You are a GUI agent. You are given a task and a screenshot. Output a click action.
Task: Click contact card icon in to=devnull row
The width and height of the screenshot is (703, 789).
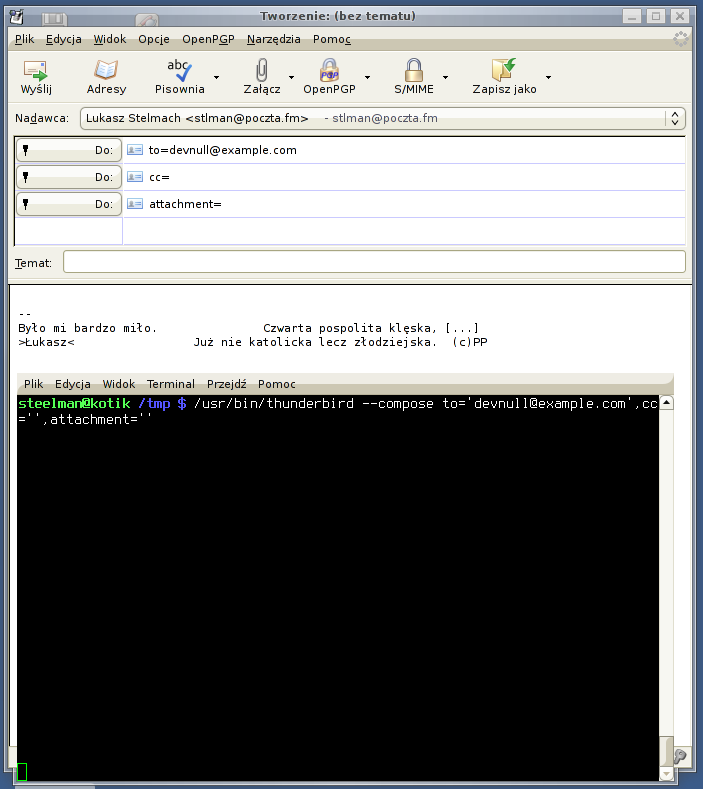pyautogui.click(x=134, y=149)
